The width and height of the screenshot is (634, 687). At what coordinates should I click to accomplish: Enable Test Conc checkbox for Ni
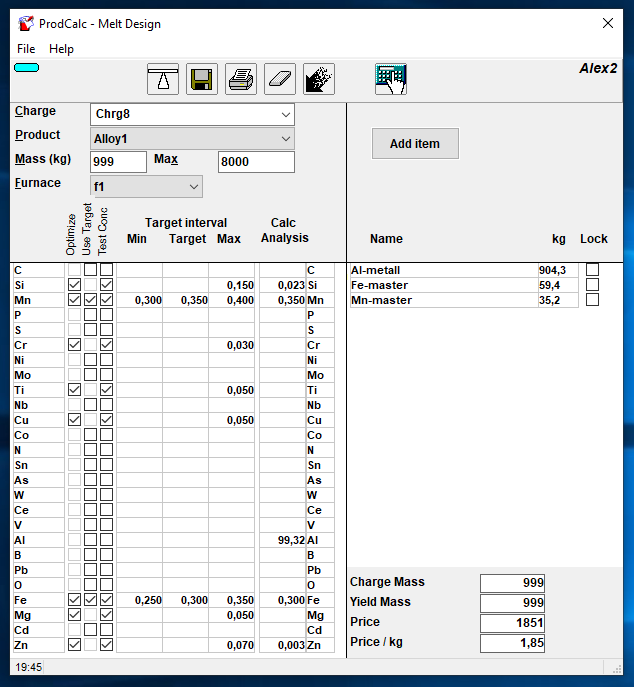[x=106, y=360]
